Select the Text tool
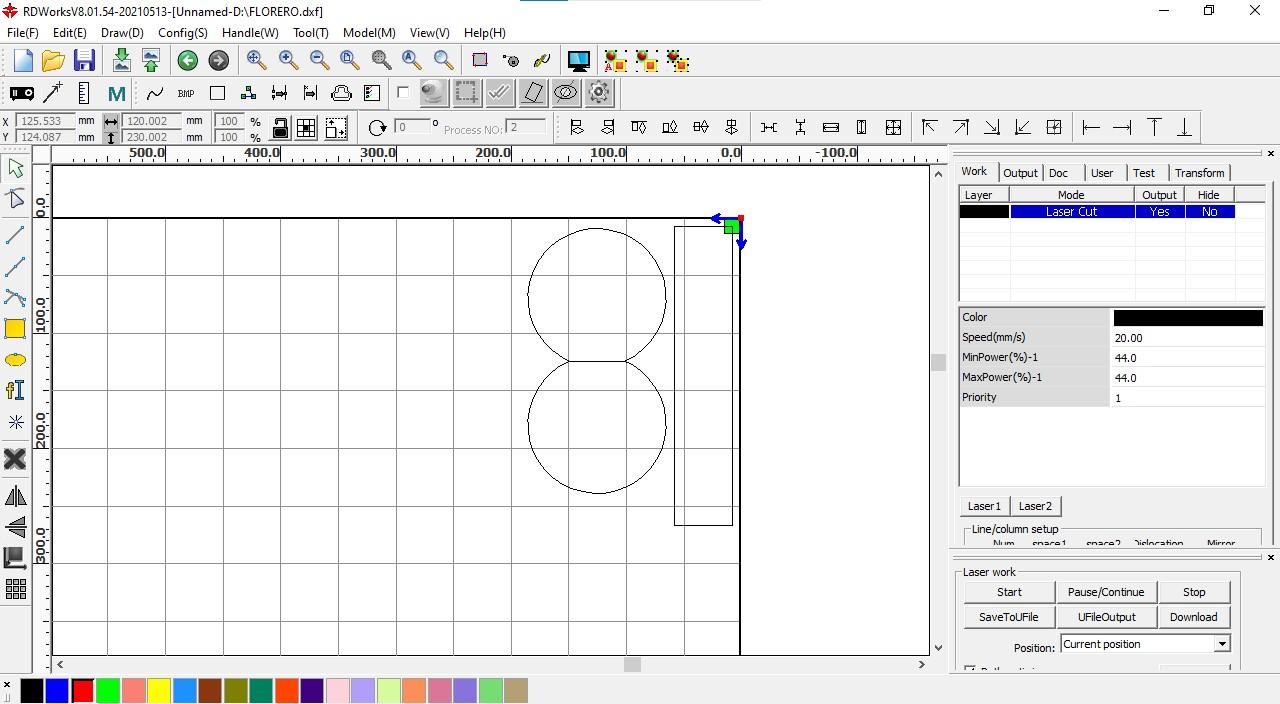The height and width of the screenshot is (704, 1280). click(15, 391)
